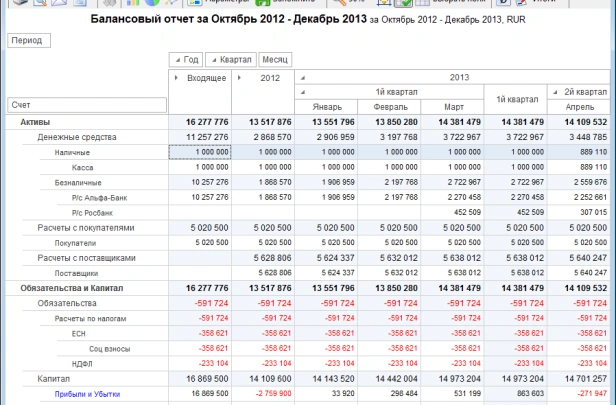Expand the 2012 year column
Viewport: 616px width, 405px height.
click(239, 78)
